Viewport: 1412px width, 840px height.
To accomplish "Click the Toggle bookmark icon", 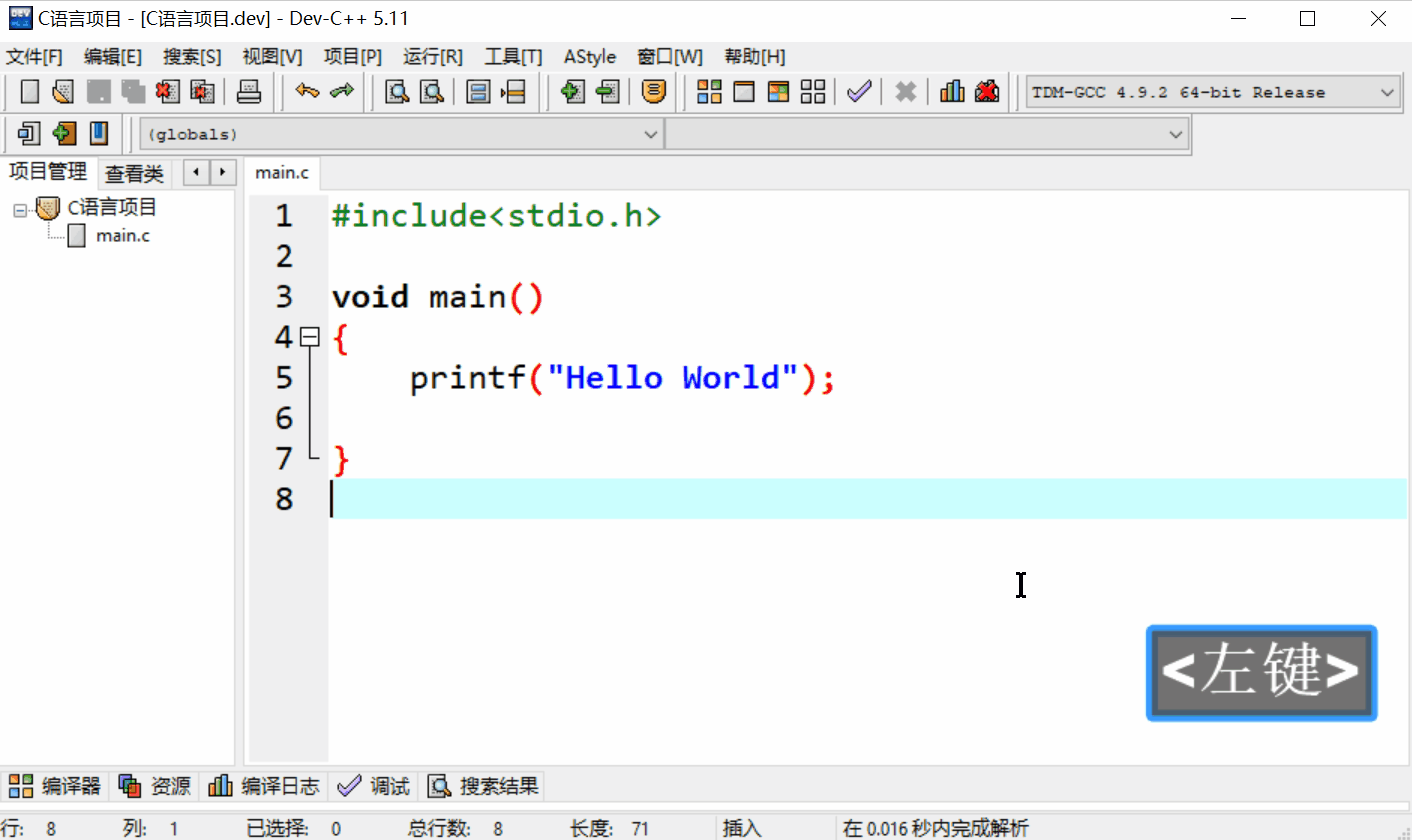I will [64, 133].
